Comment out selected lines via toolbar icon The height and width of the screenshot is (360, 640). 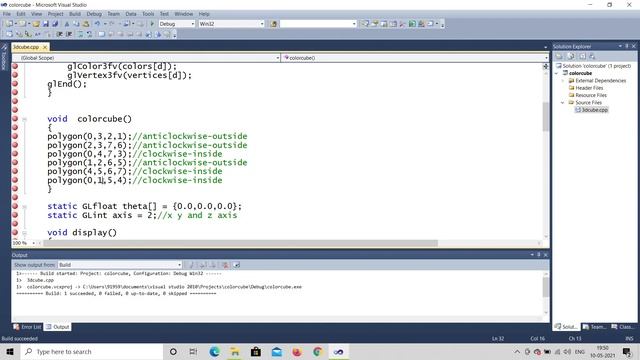(x=80, y=34)
